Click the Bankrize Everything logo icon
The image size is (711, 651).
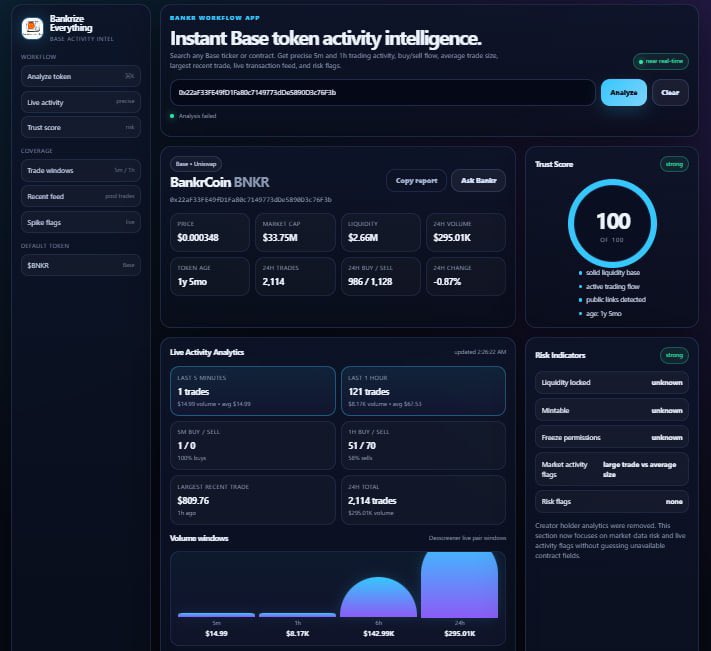(32, 28)
